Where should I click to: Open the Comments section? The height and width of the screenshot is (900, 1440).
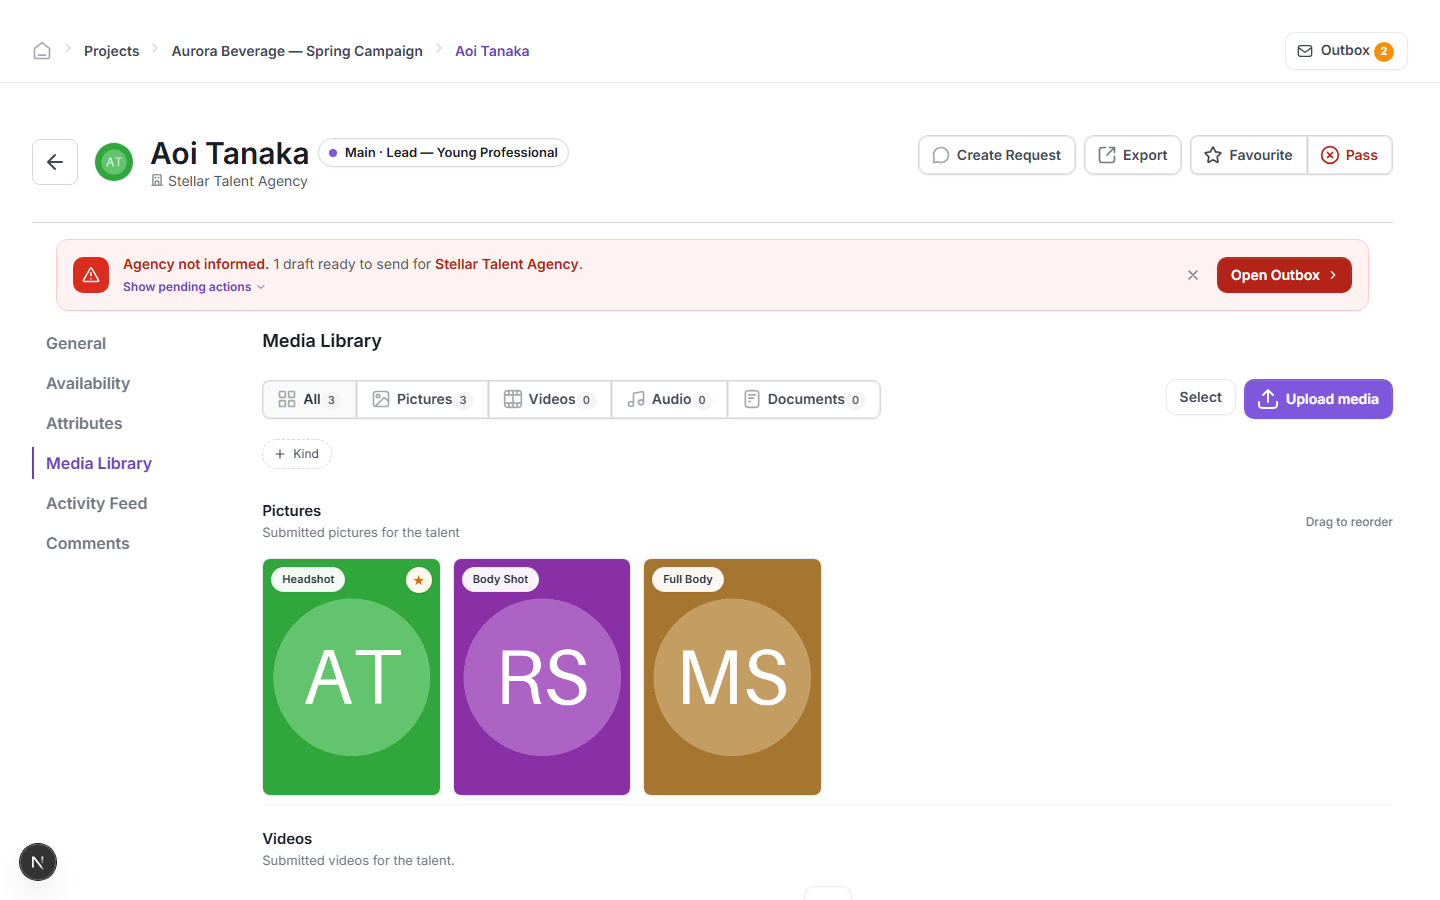[88, 543]
